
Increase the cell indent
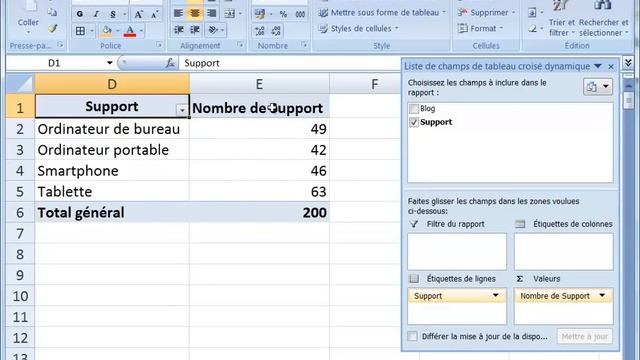[195, 30]
